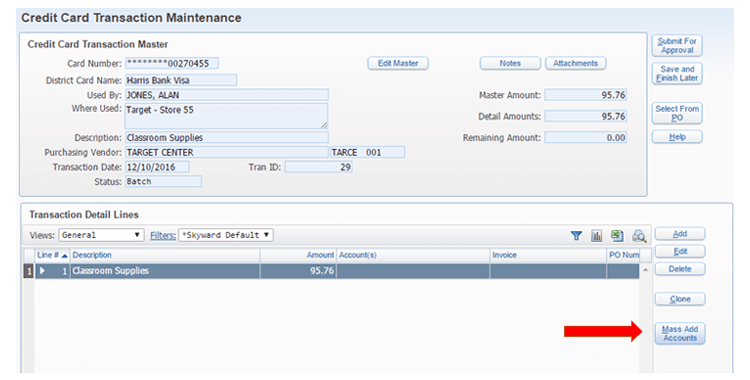Sort by the Description column header

(x=165, y=256)
